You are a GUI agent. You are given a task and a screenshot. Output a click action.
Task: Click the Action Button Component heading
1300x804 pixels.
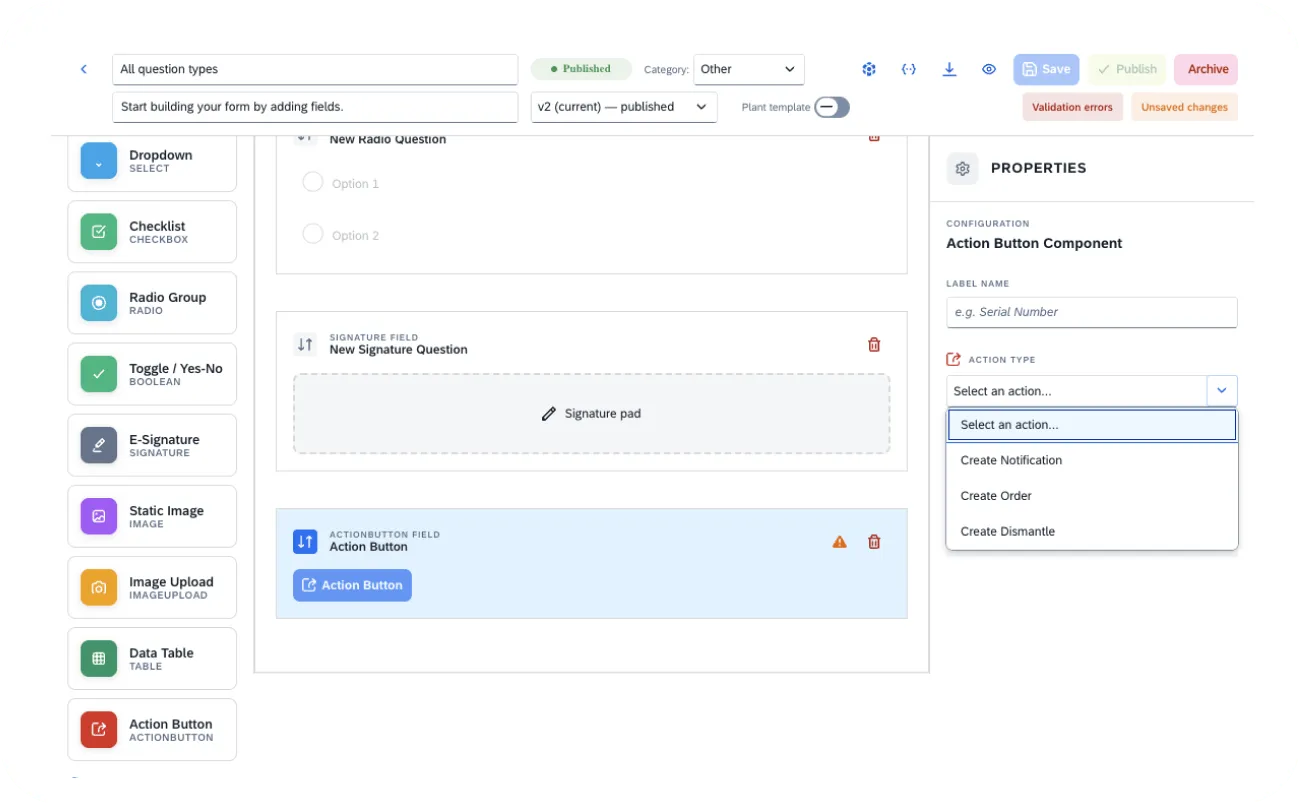point(1034,243)
